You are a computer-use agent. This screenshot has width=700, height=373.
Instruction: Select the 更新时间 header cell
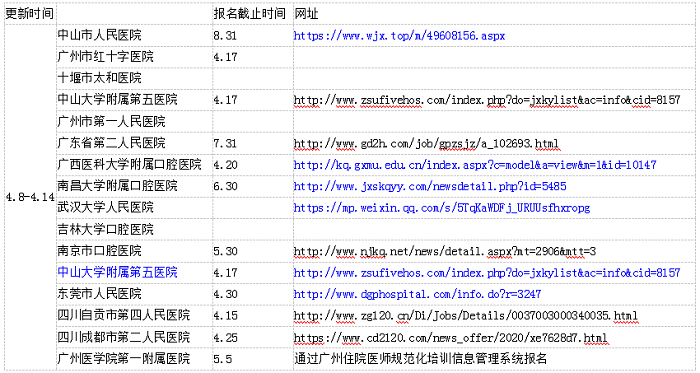pyautogui.click(x=30, y=14)
